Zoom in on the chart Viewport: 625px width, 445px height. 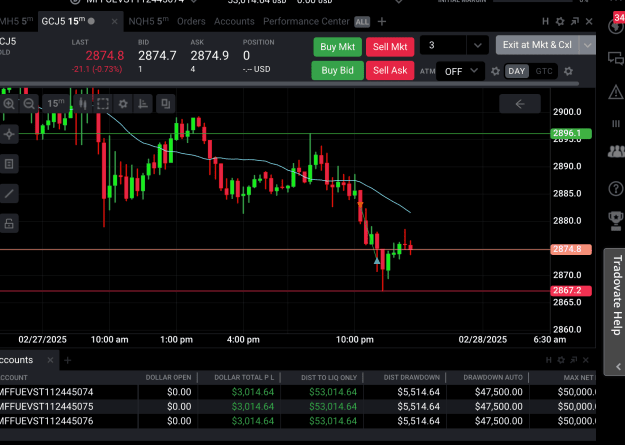pos(9,104)
